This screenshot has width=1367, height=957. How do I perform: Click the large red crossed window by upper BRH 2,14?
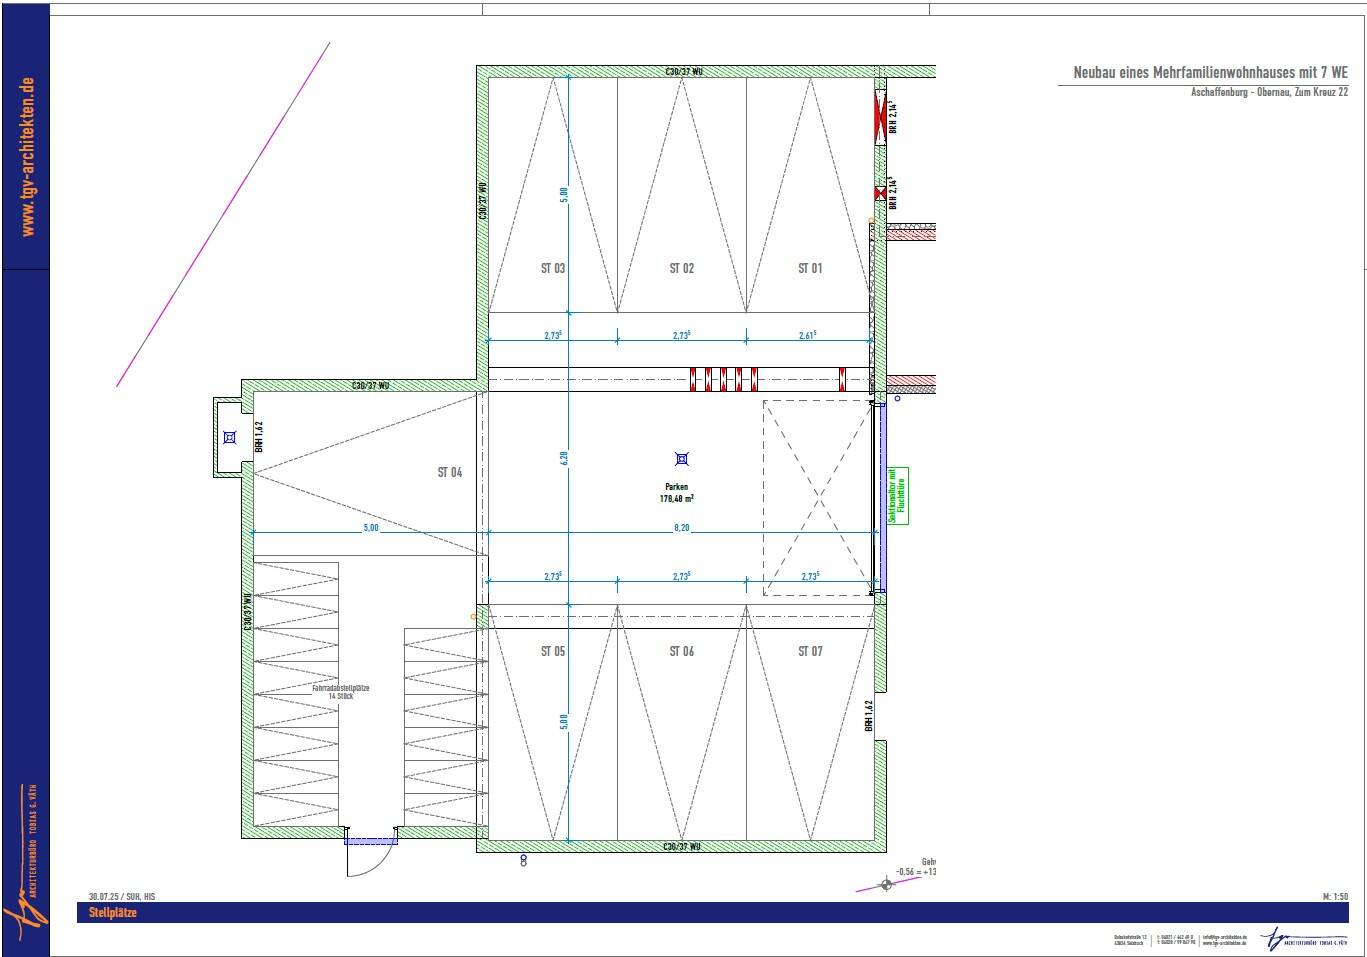pos(881,116)
